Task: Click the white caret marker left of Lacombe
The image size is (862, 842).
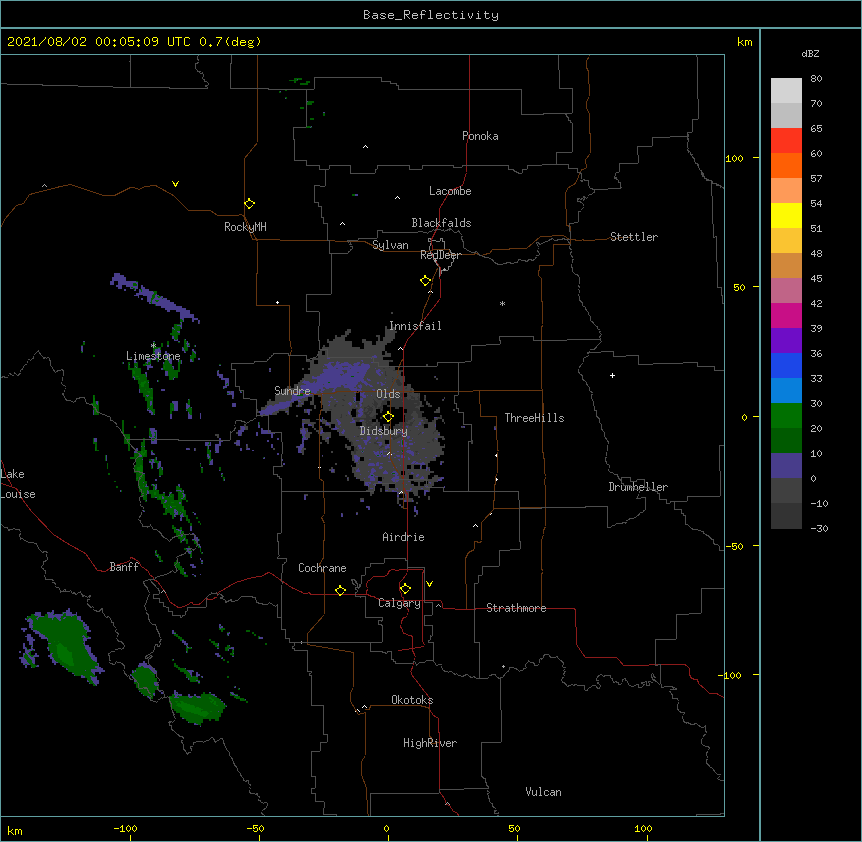Action: [x=397, y=198]
